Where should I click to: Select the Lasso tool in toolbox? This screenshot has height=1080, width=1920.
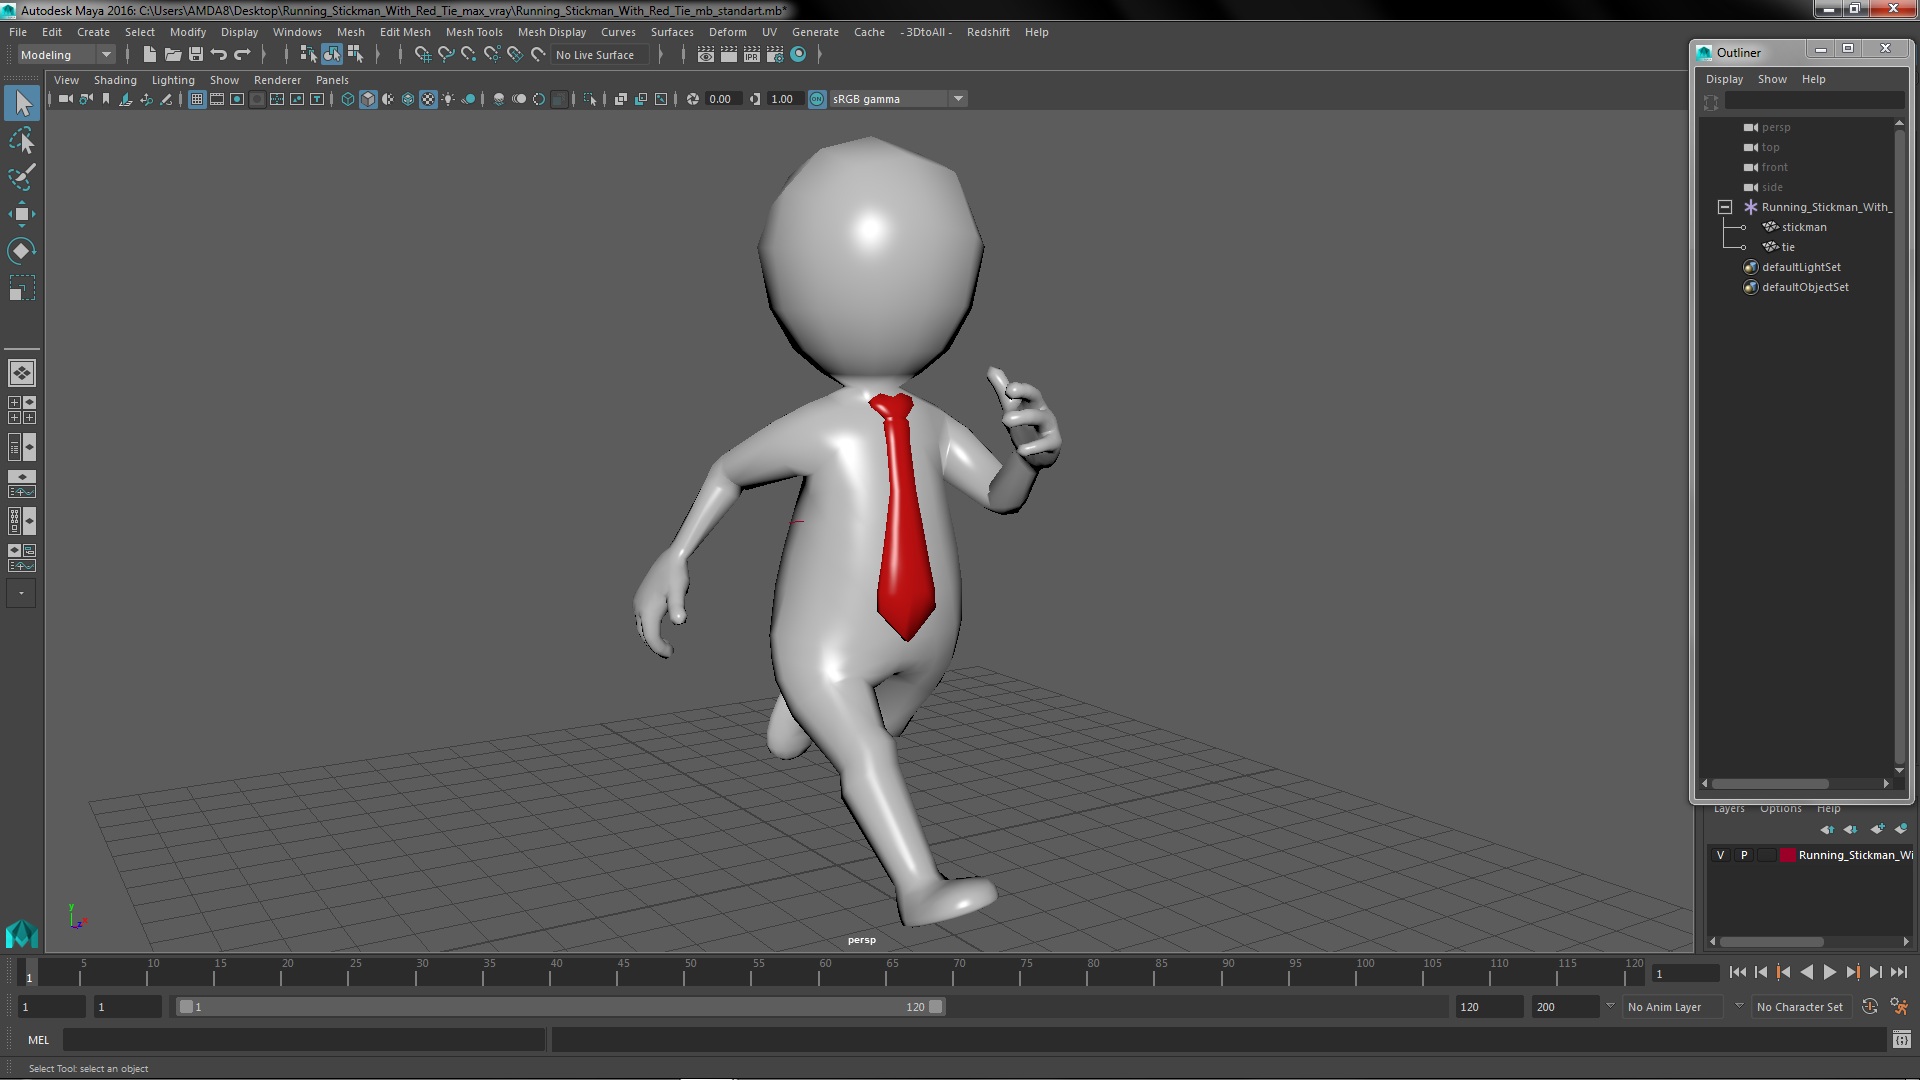click(x=21, y=141)
